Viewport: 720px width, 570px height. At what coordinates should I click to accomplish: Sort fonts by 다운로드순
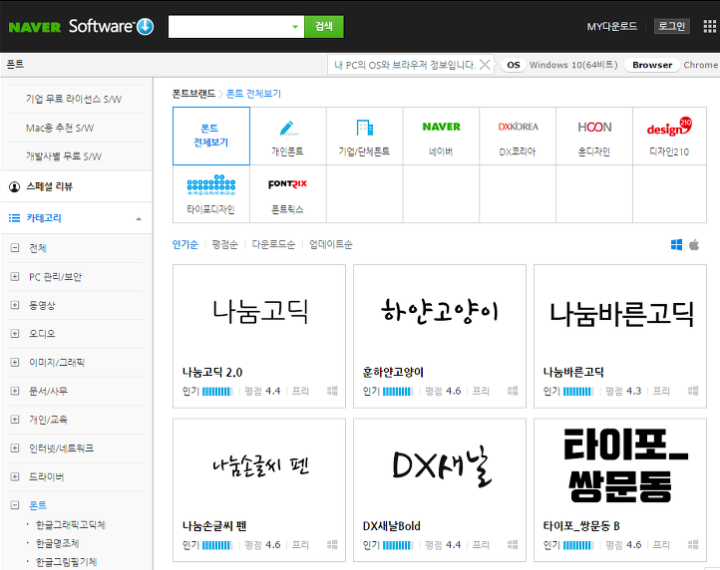(x=273, y=244)
